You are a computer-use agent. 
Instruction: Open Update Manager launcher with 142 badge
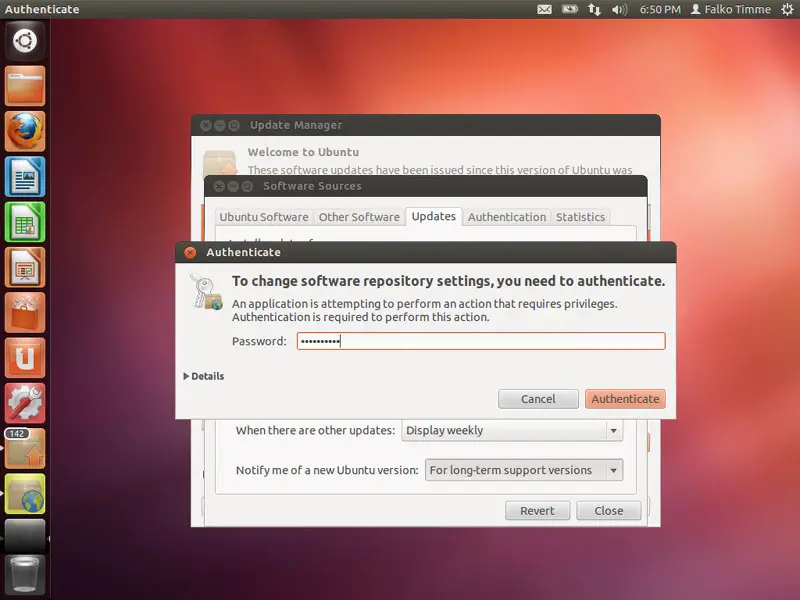24,448
